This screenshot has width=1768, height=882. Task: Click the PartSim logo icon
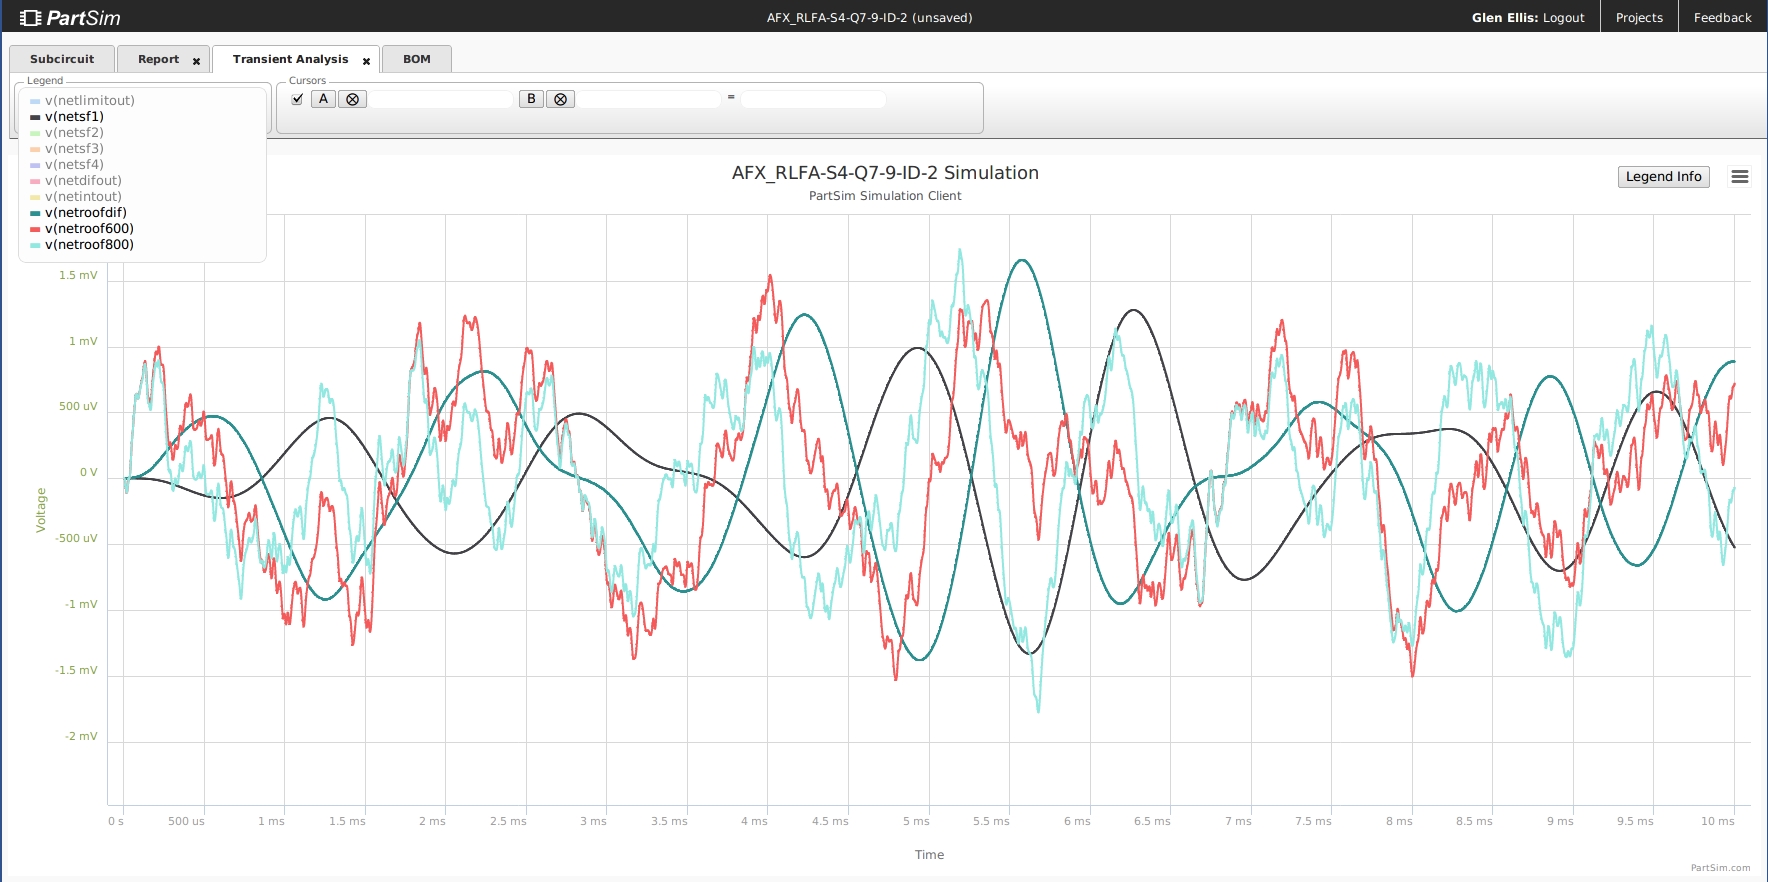(30, 17)
